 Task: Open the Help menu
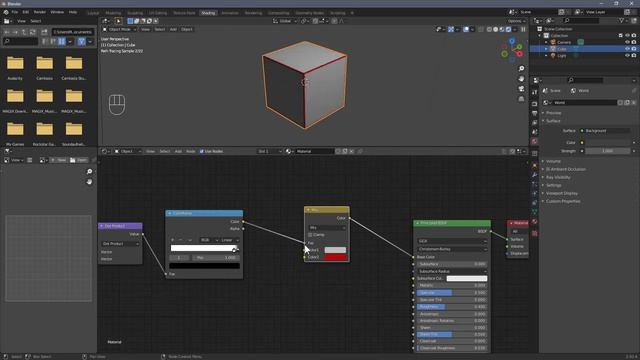click(73, 12)
